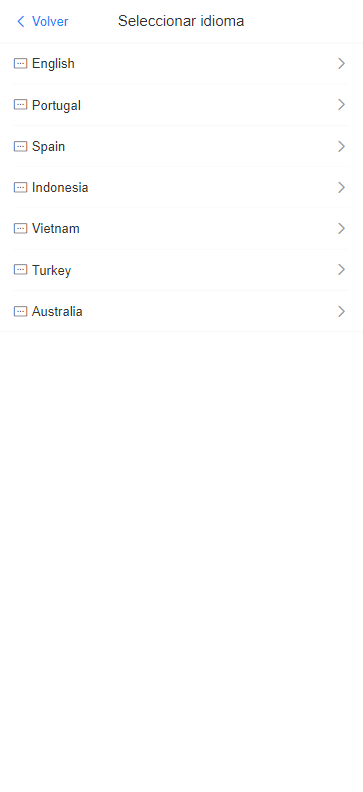363x792 pixels.
Task: Open the chevron on the Indonesia row
Action: coord(342,187)
